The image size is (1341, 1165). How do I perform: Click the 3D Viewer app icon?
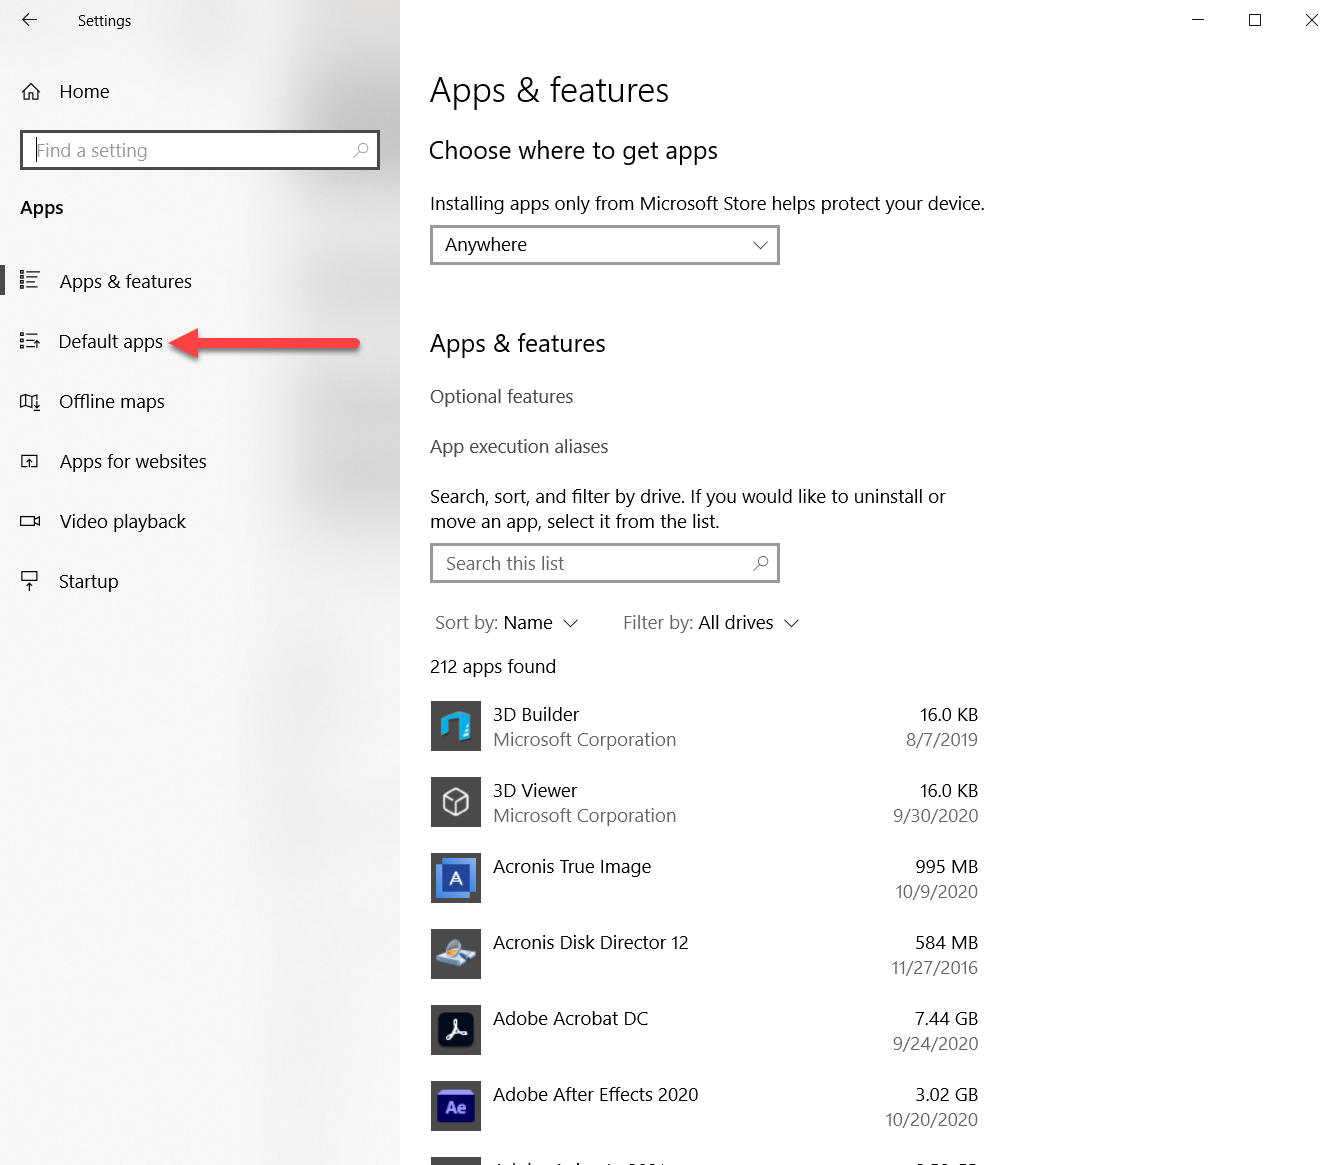[455, 802]
